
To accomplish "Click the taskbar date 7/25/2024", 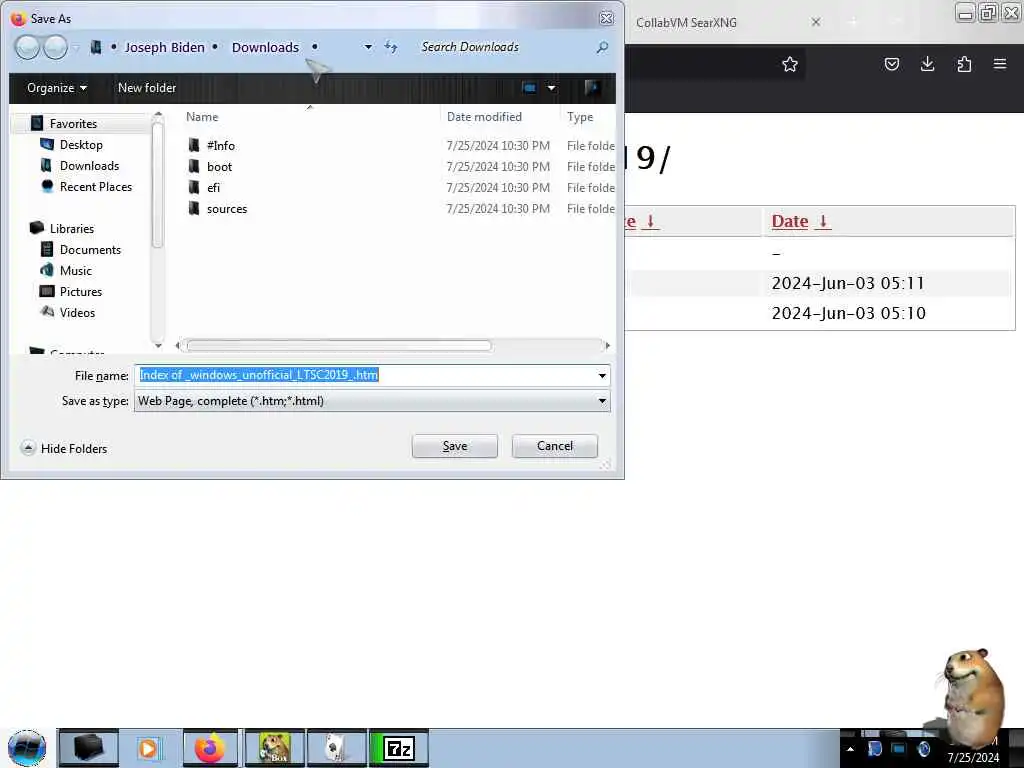I will 973,758.
